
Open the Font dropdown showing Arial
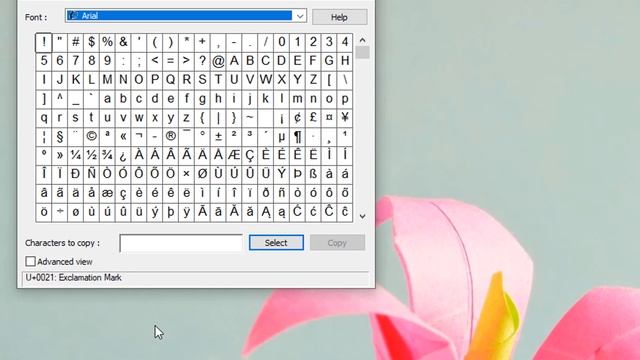click(186, 16)
